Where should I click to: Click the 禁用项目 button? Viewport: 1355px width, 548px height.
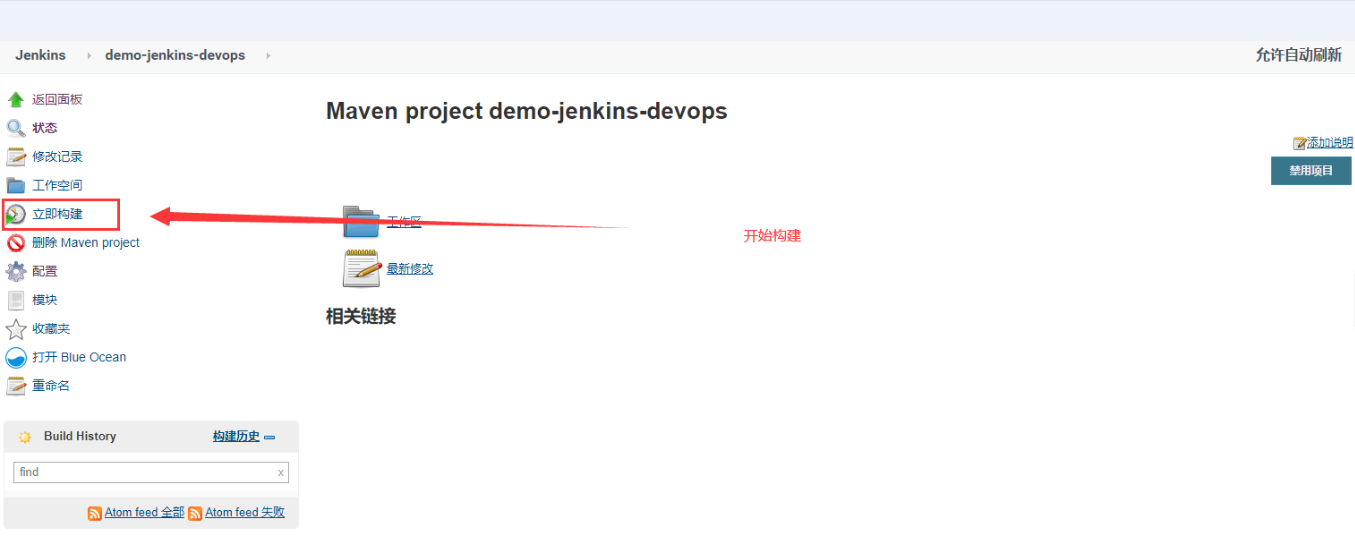[x=1311, y=171]
